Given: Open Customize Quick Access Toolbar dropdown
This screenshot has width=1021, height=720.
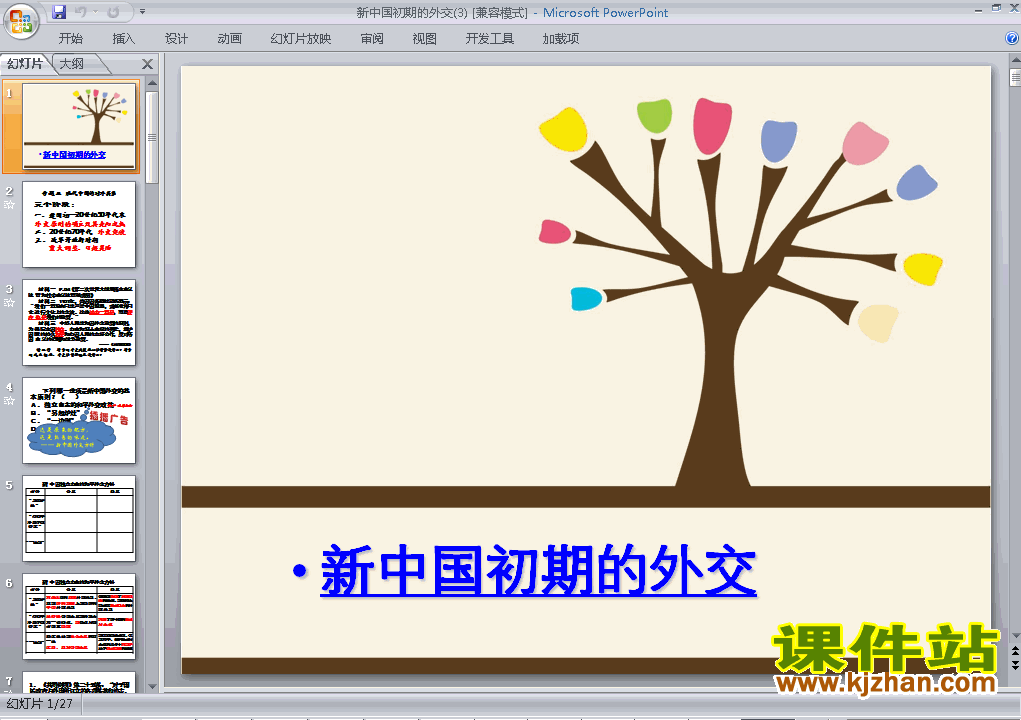Looking at the screenshot, I should pyautogui.click(x=143, y=12).
